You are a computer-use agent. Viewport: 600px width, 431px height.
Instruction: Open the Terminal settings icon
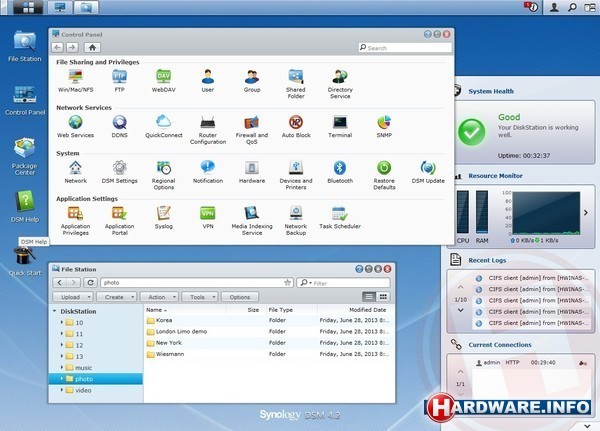coord(340,126)
